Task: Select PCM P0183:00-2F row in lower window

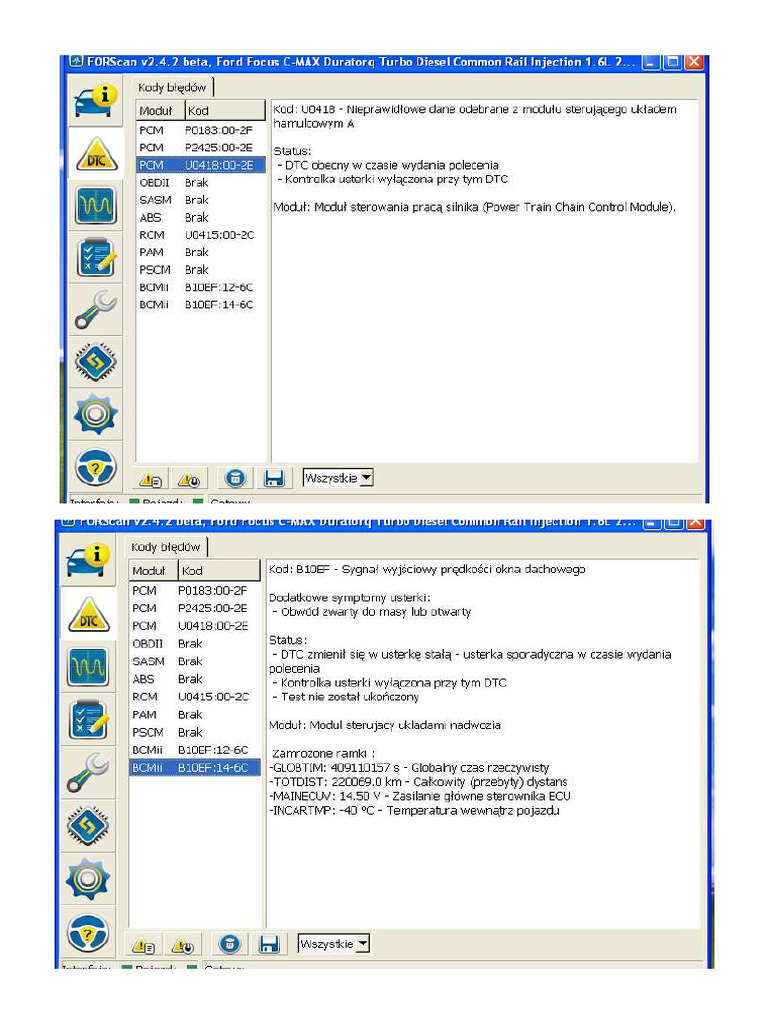Action: tap(195, 590)
